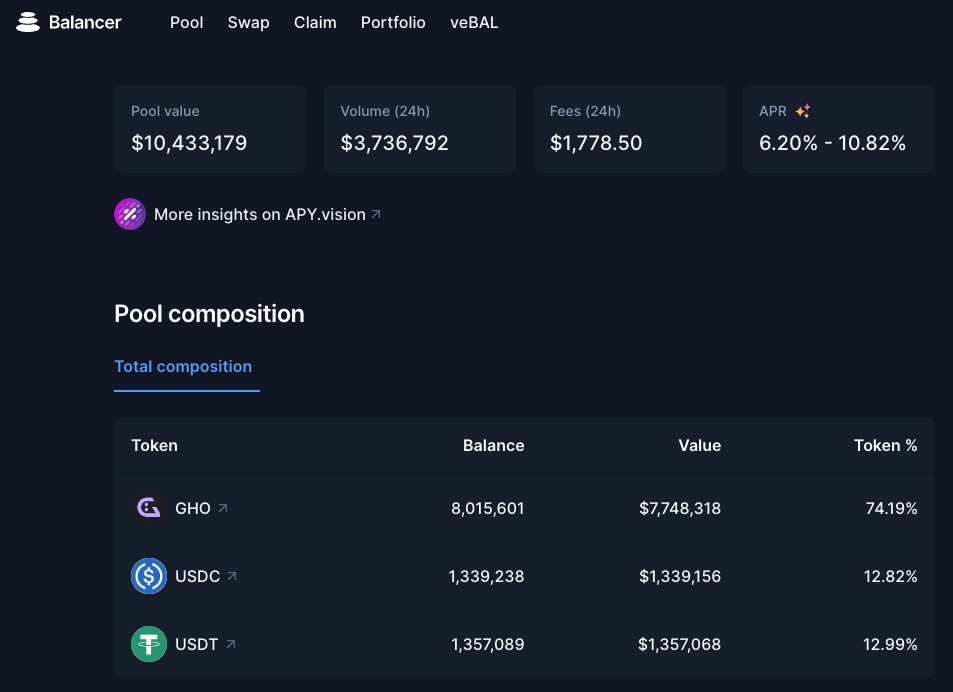Open the external link arrow beside GHO
The image size is (953, 692).
(223, 508)
